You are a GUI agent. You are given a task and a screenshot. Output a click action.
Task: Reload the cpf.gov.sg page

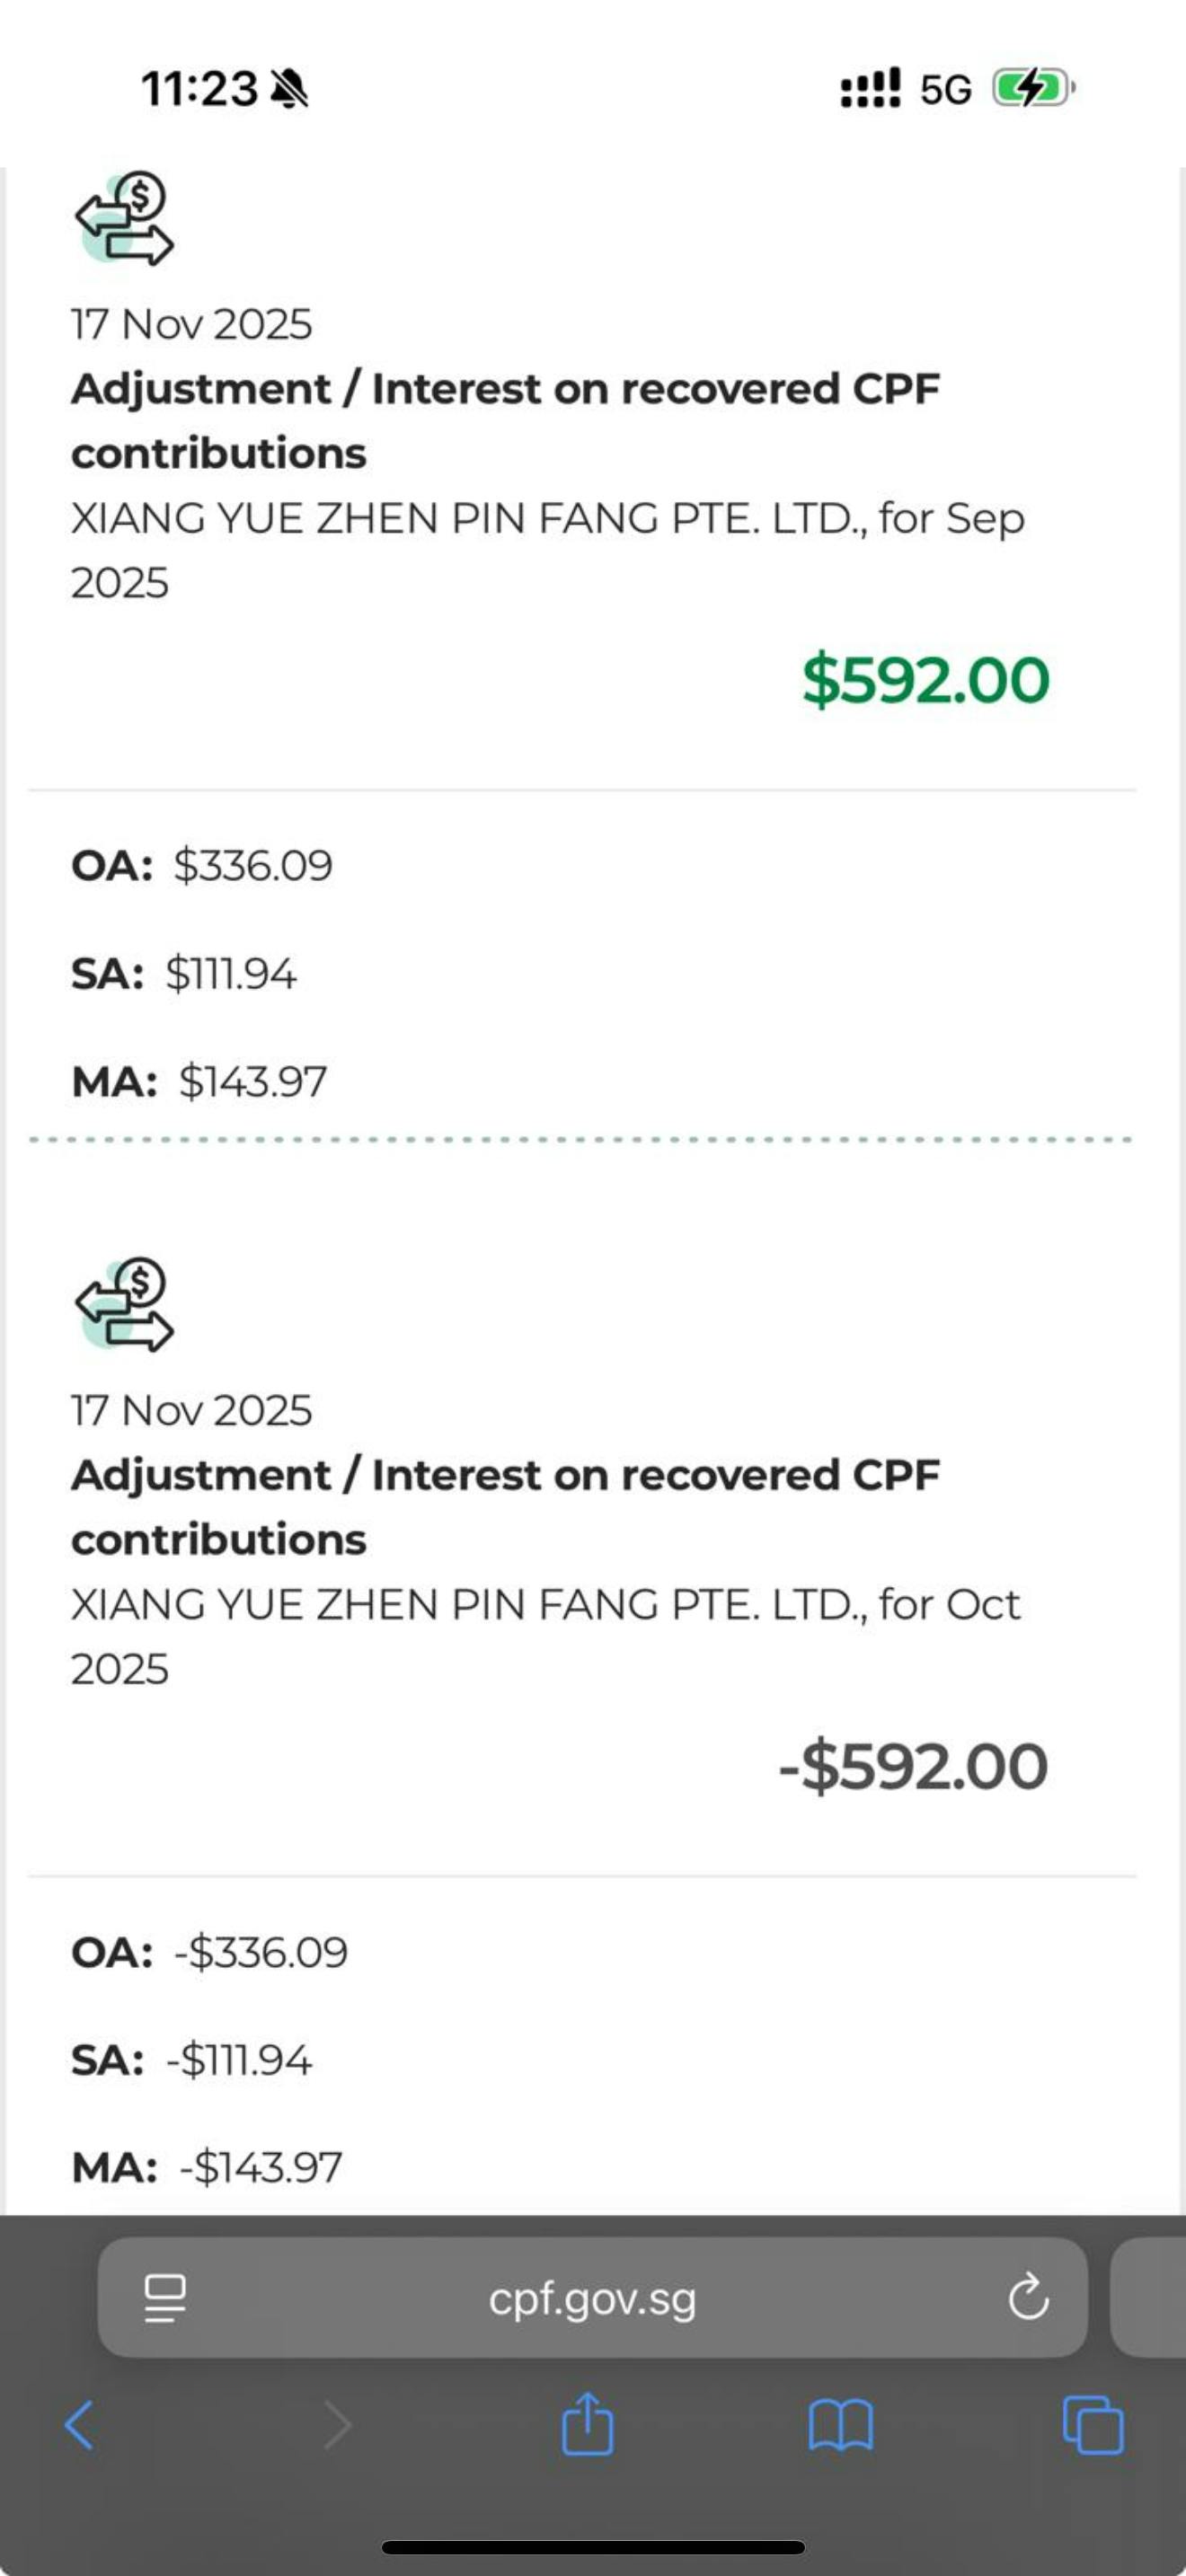coord(1028,2297)
